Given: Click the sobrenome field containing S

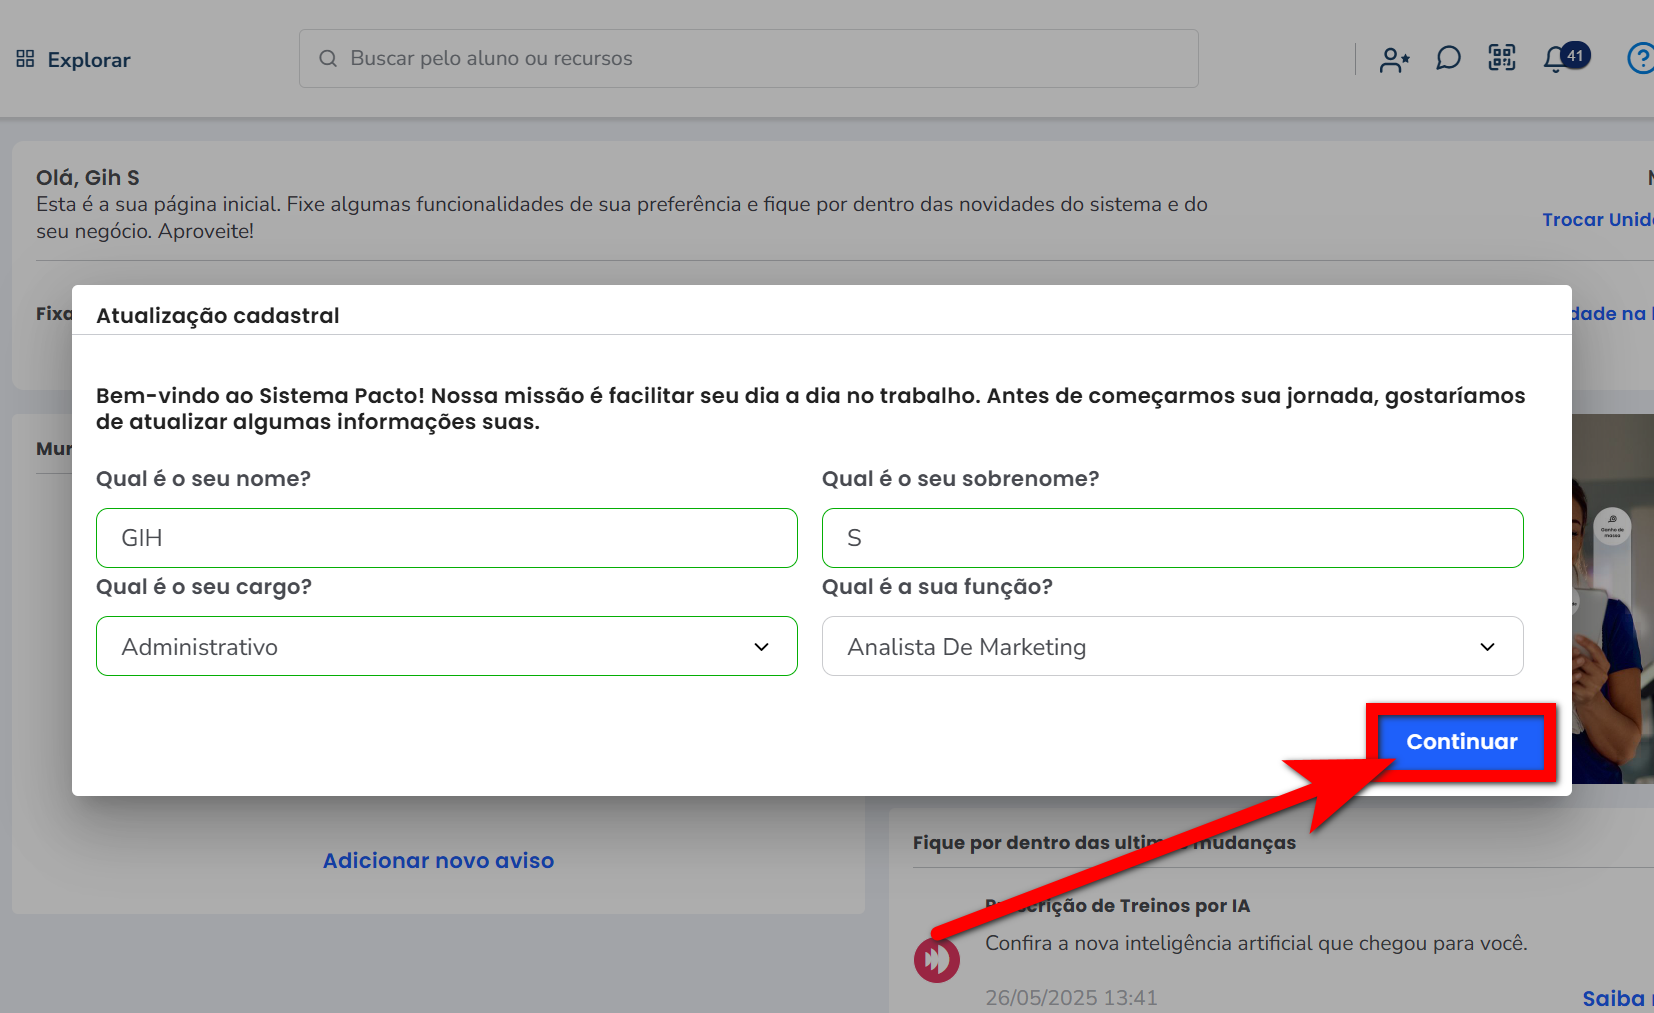Looking at the screenshot, I should [x=1172, y=538].
